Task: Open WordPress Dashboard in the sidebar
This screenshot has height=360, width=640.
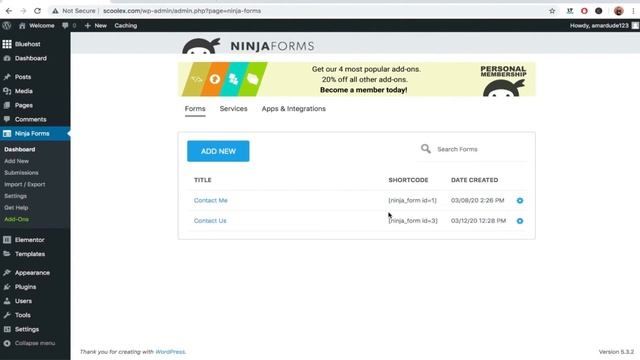Action: tap(35, 58)
